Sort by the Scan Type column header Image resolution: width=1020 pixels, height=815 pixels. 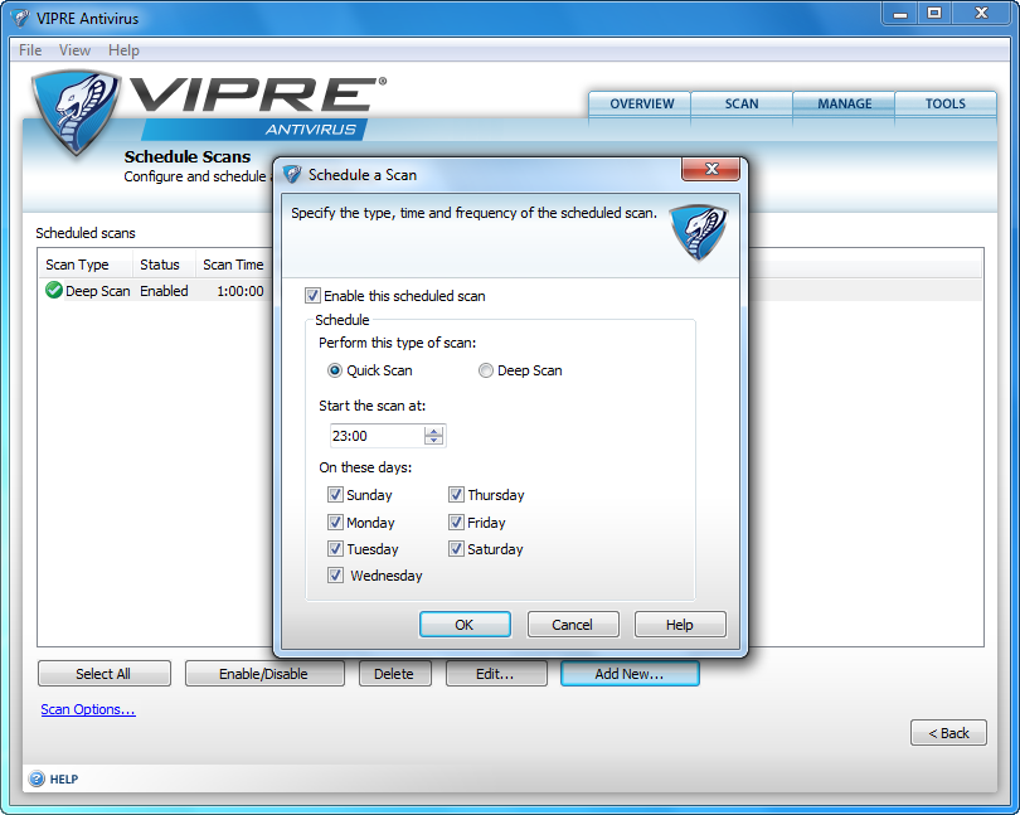[85, 265]
